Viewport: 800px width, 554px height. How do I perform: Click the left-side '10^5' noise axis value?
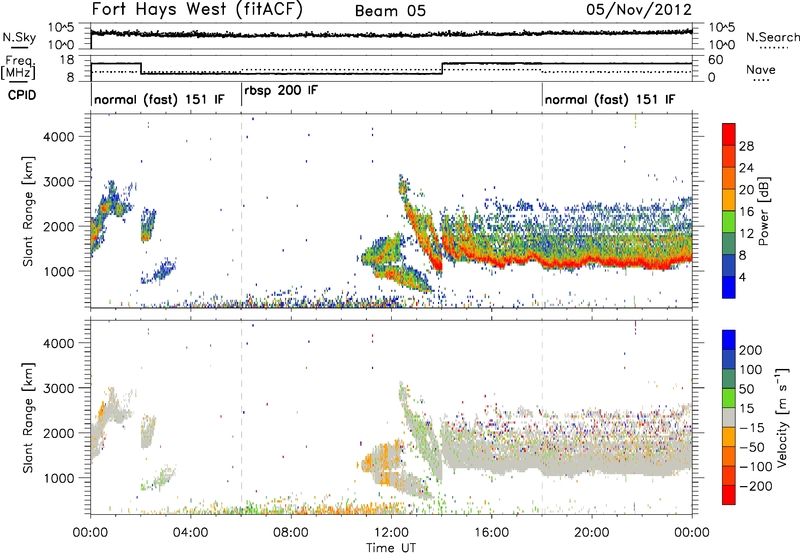click(61, 28)
